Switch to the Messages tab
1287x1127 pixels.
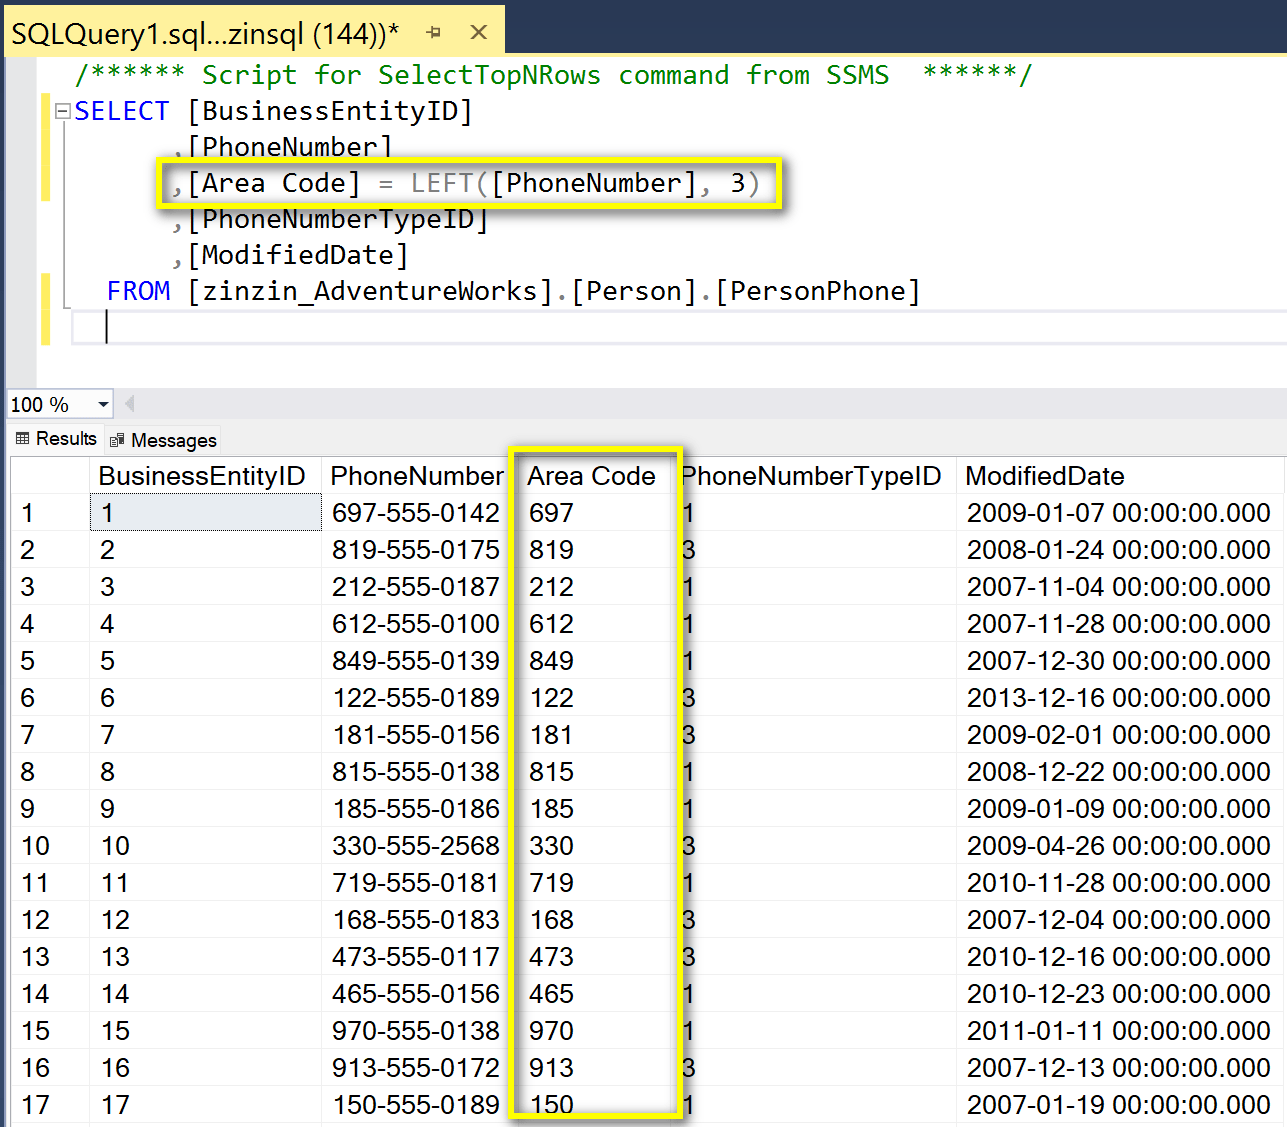tap(163, 440)
